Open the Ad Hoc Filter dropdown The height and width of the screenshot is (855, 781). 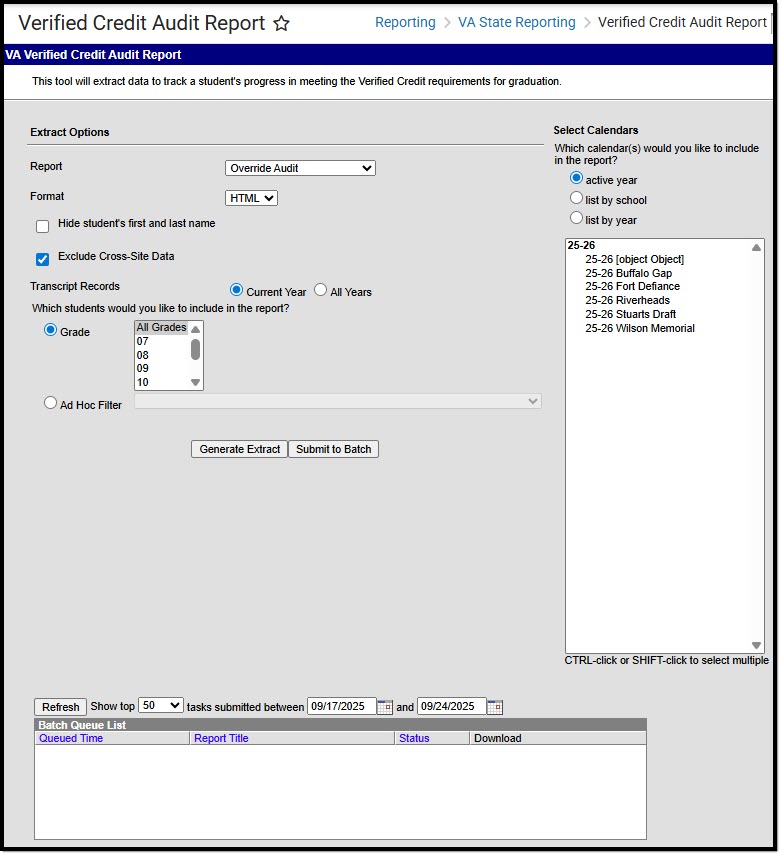tap(338, 401)
